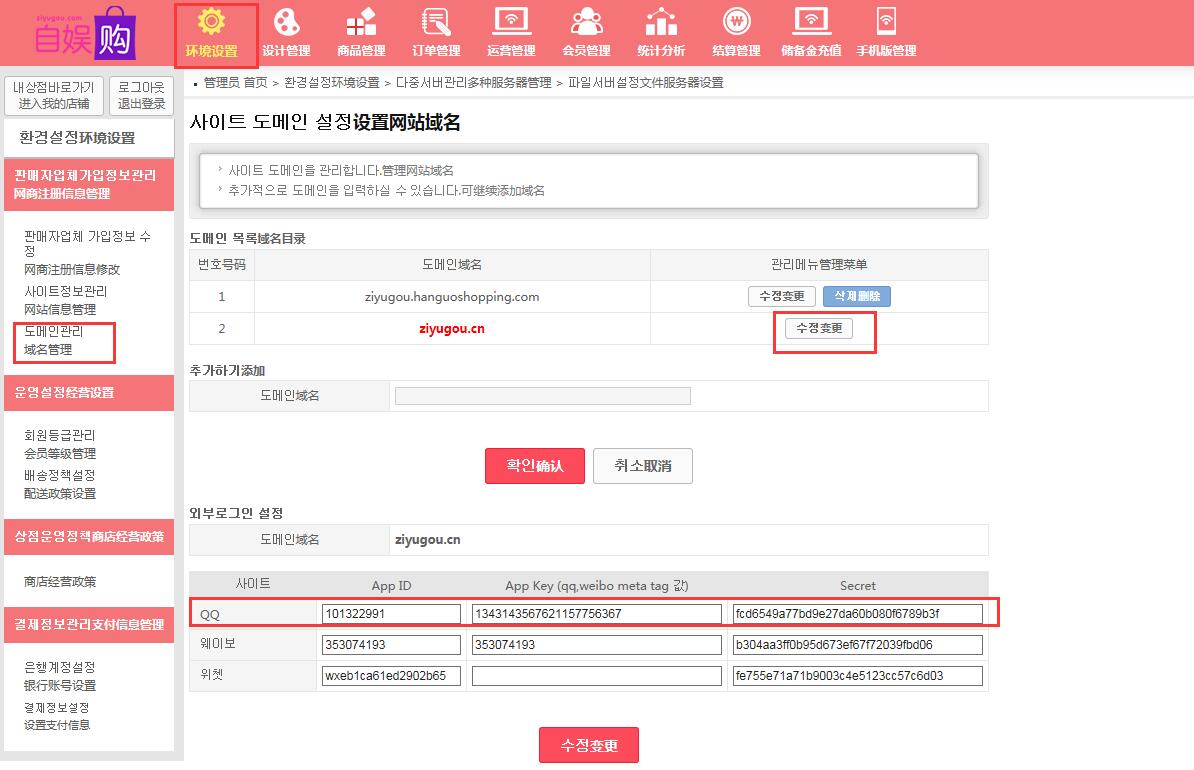Image resolution: width=1194 pixels, height=770 pixels.
Task: Open 会员管理 members icon
Action: [586, 24]
